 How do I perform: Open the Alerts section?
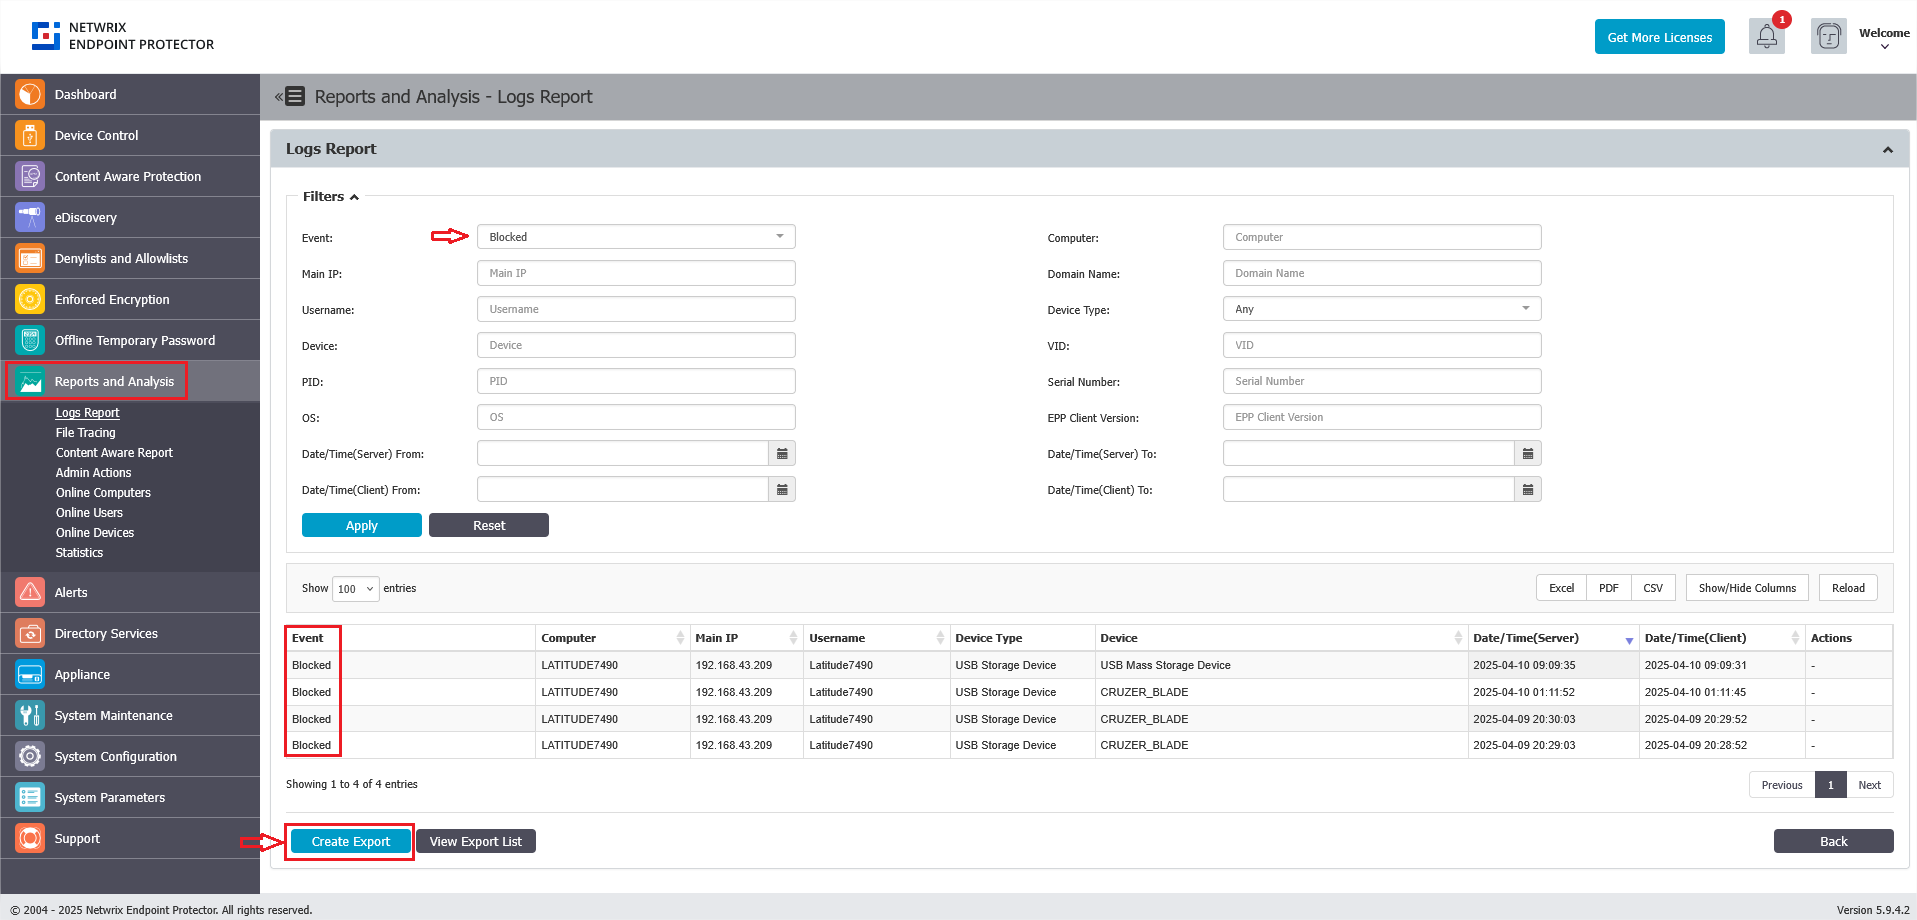click(70, 592)
